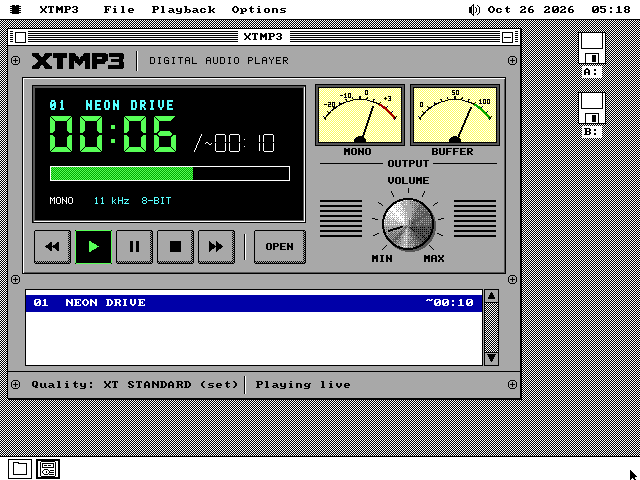Click the XTMP3 player icon in bottom taskbar

click(x=48, y=469)
